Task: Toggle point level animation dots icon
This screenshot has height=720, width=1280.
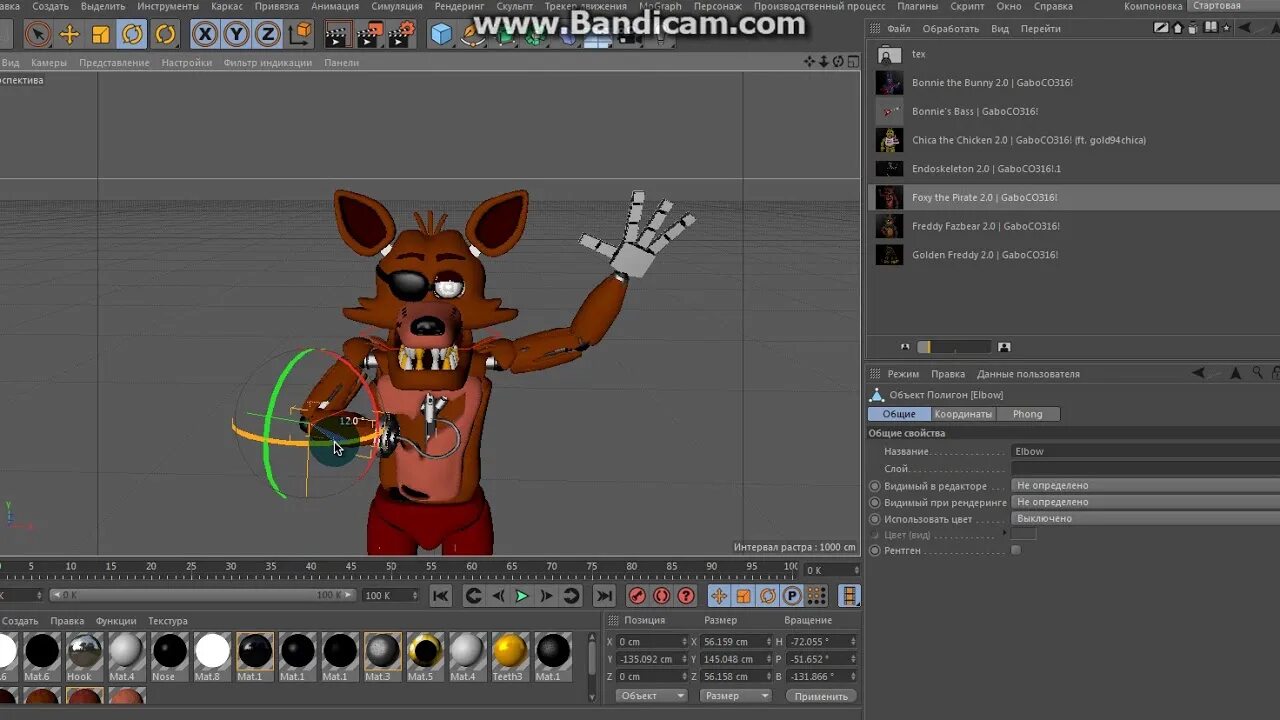Action: point(817,596)
